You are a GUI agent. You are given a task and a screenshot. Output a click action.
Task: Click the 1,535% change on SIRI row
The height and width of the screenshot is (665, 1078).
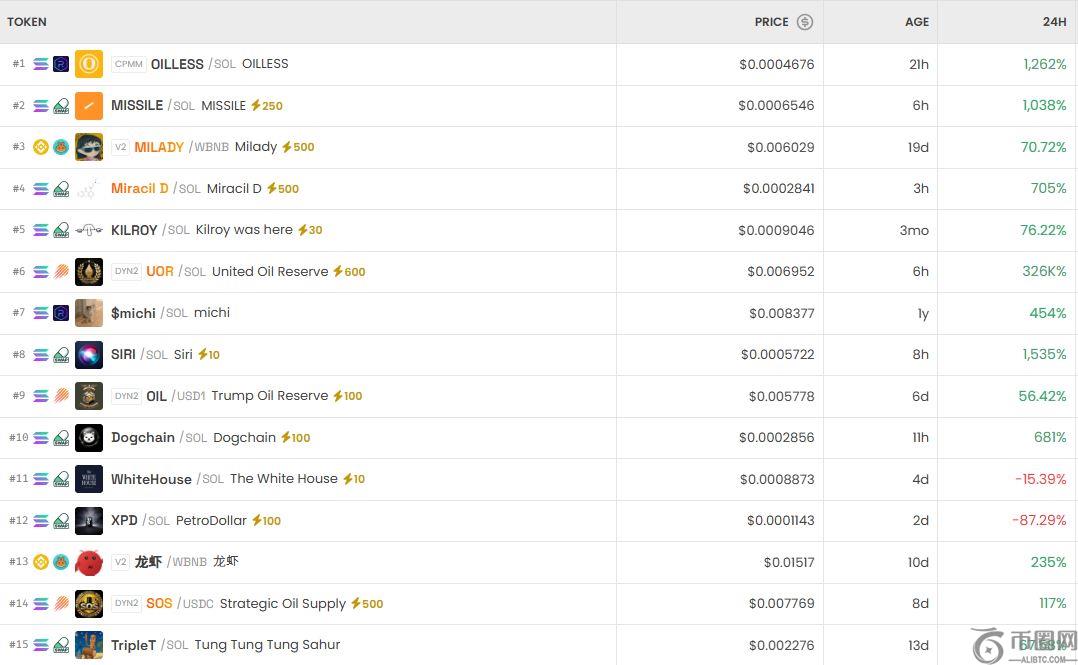[1044, 355]
